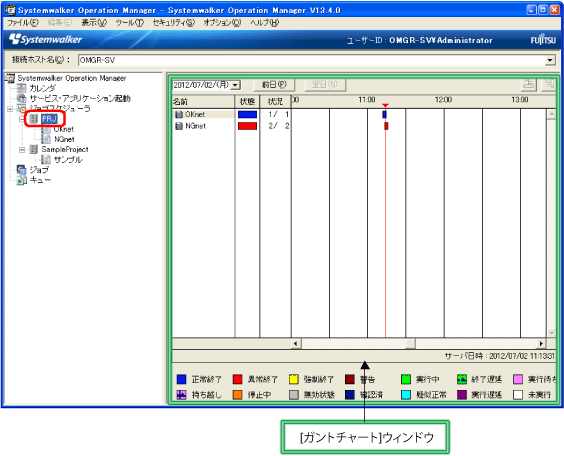Open the オプション menu
Viewport: 564px width, 456px height.
(222, 23)
